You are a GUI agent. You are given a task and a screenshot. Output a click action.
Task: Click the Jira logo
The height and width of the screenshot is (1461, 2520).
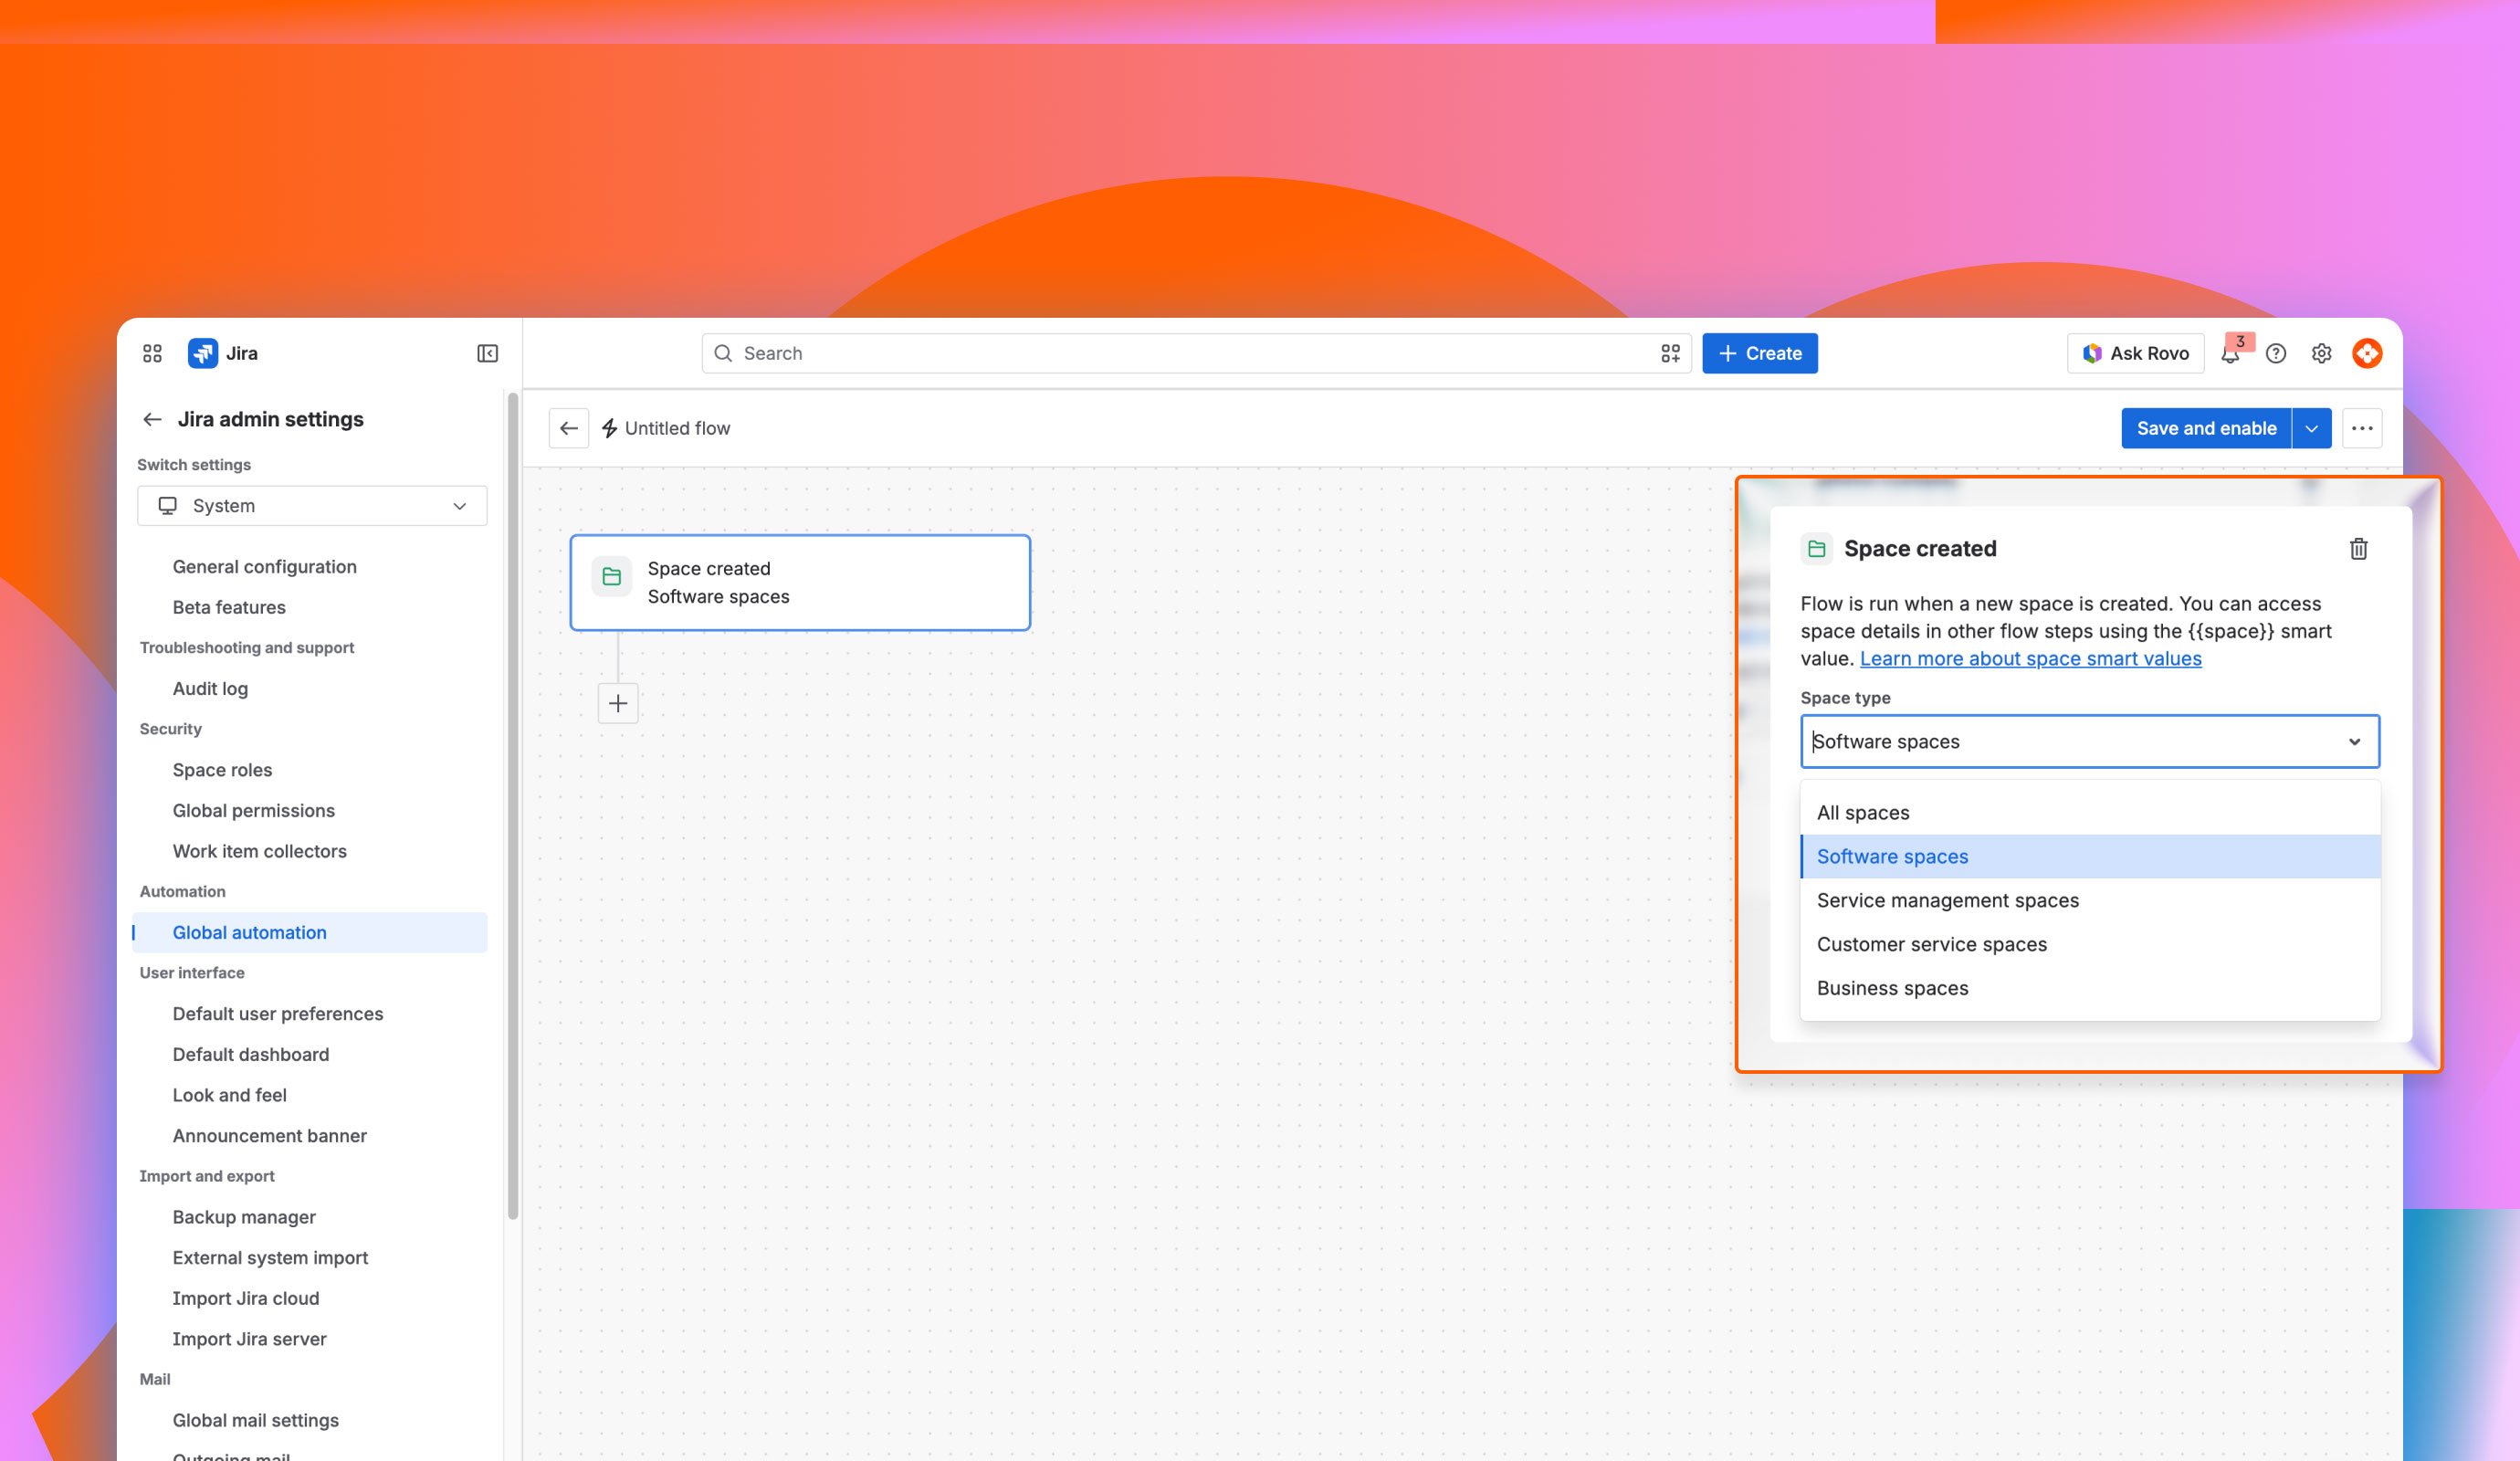[203, 353]
